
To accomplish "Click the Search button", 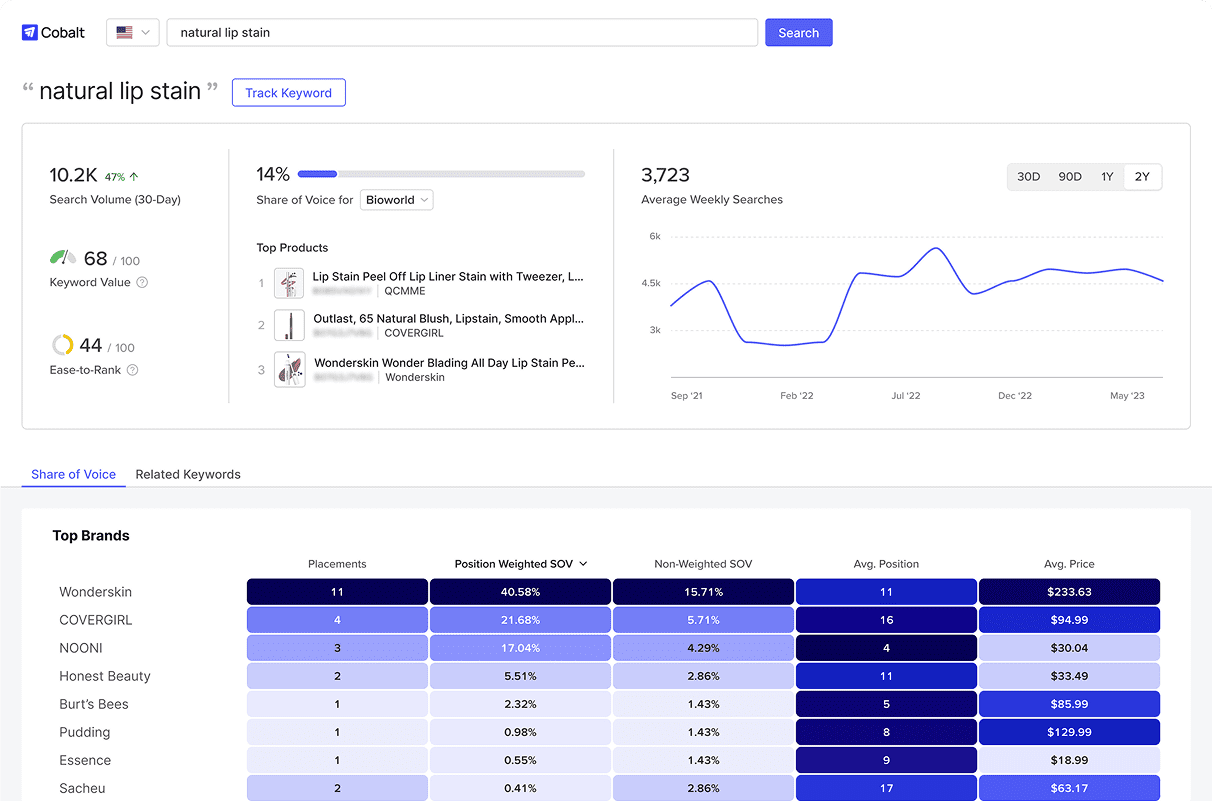I will (x=798, y=32).
